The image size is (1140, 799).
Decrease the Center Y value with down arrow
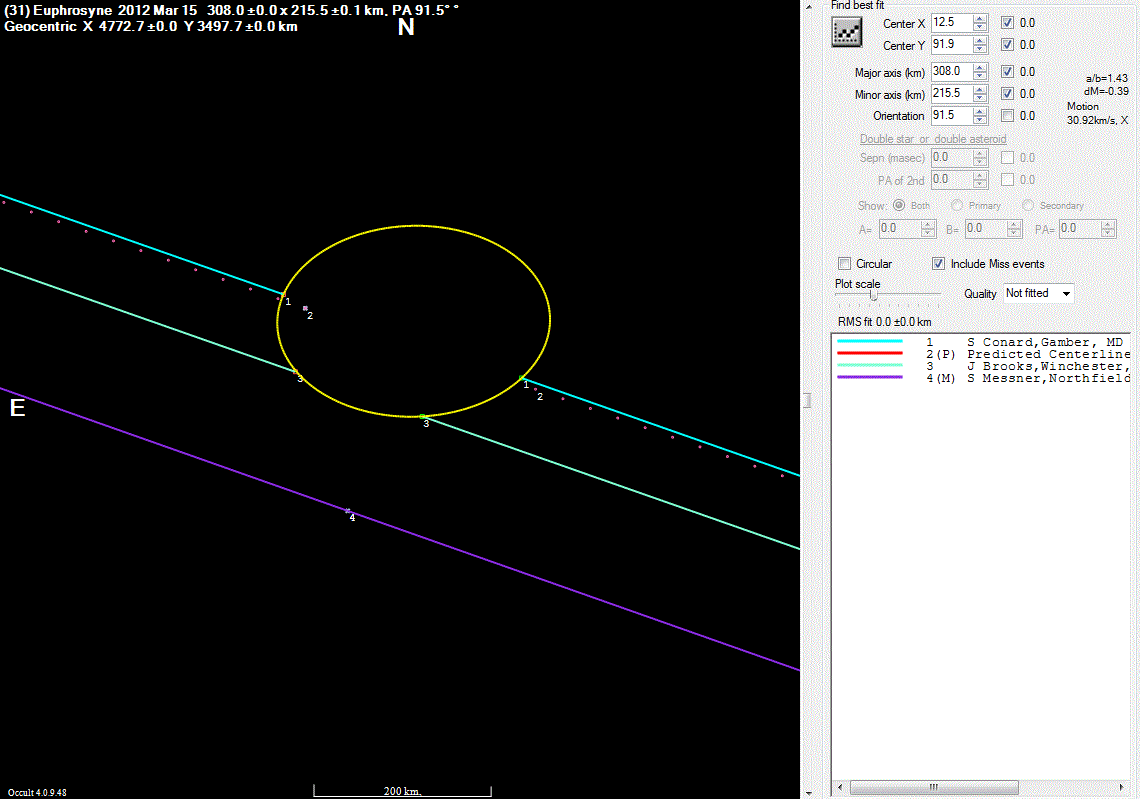click(979, 49)
